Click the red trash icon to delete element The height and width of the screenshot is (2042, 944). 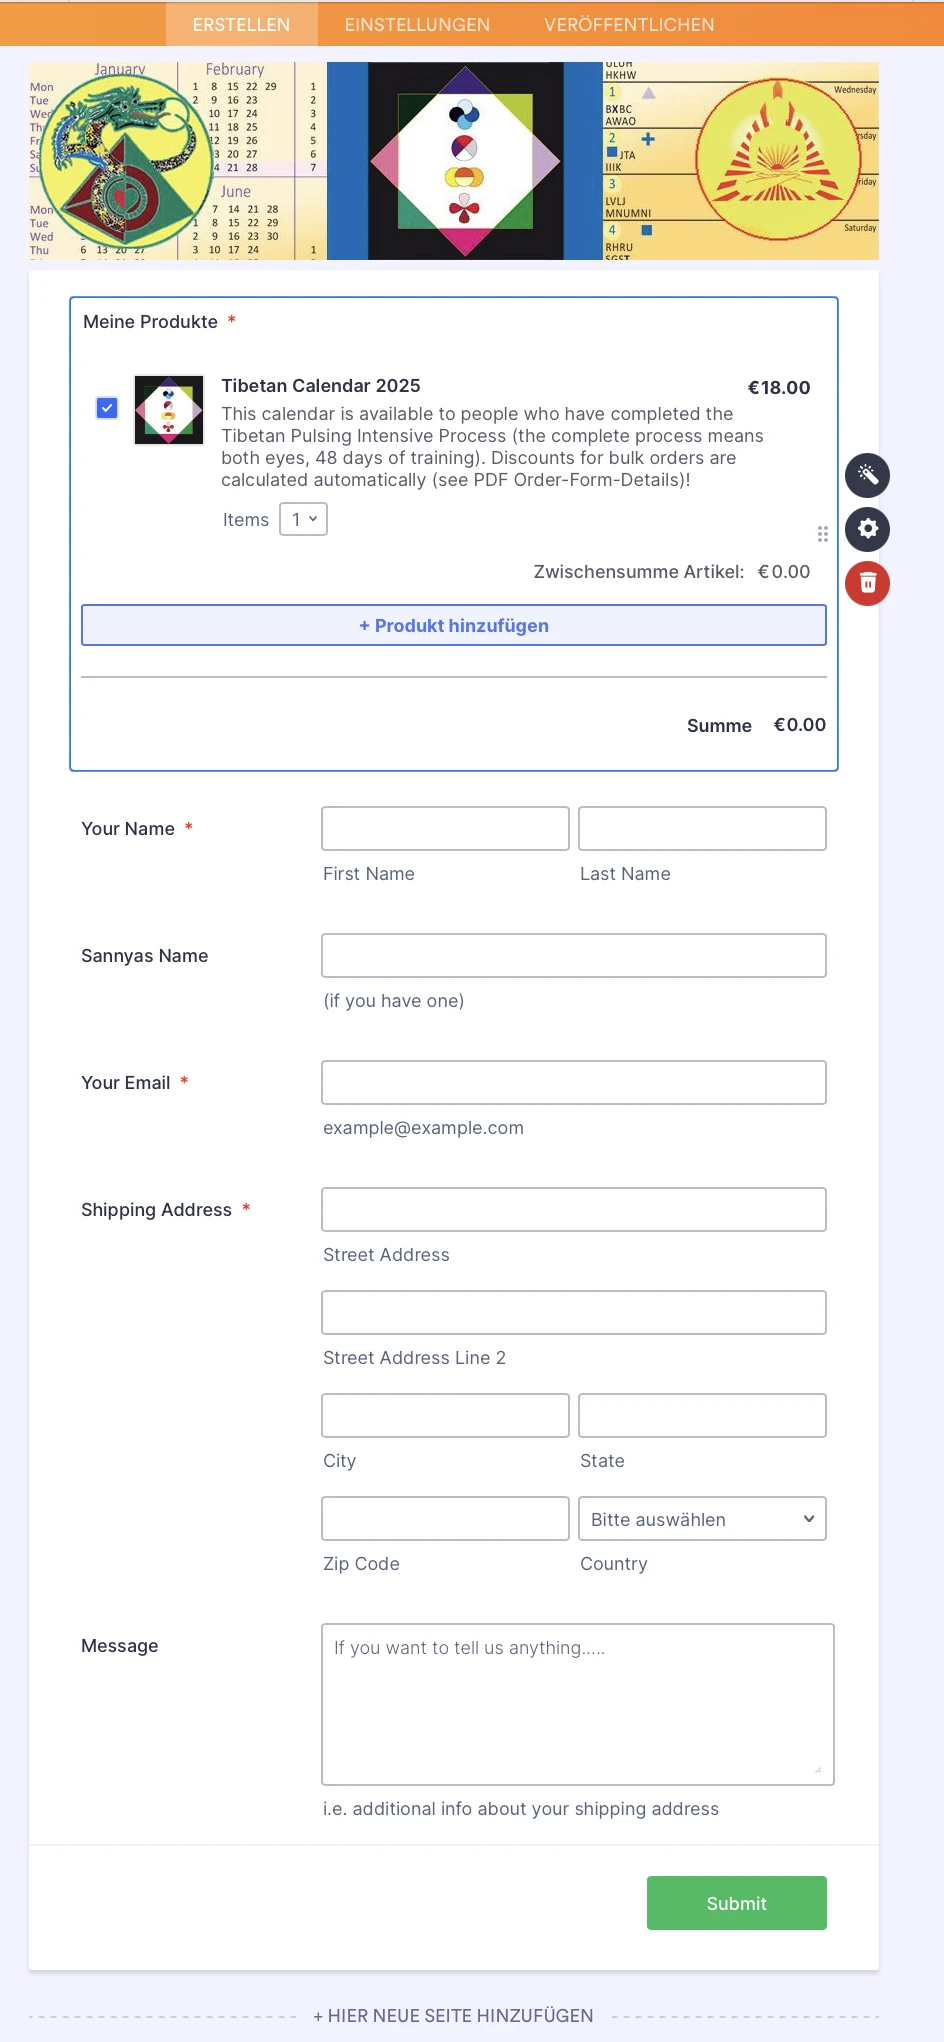click(x=867, y=583)
